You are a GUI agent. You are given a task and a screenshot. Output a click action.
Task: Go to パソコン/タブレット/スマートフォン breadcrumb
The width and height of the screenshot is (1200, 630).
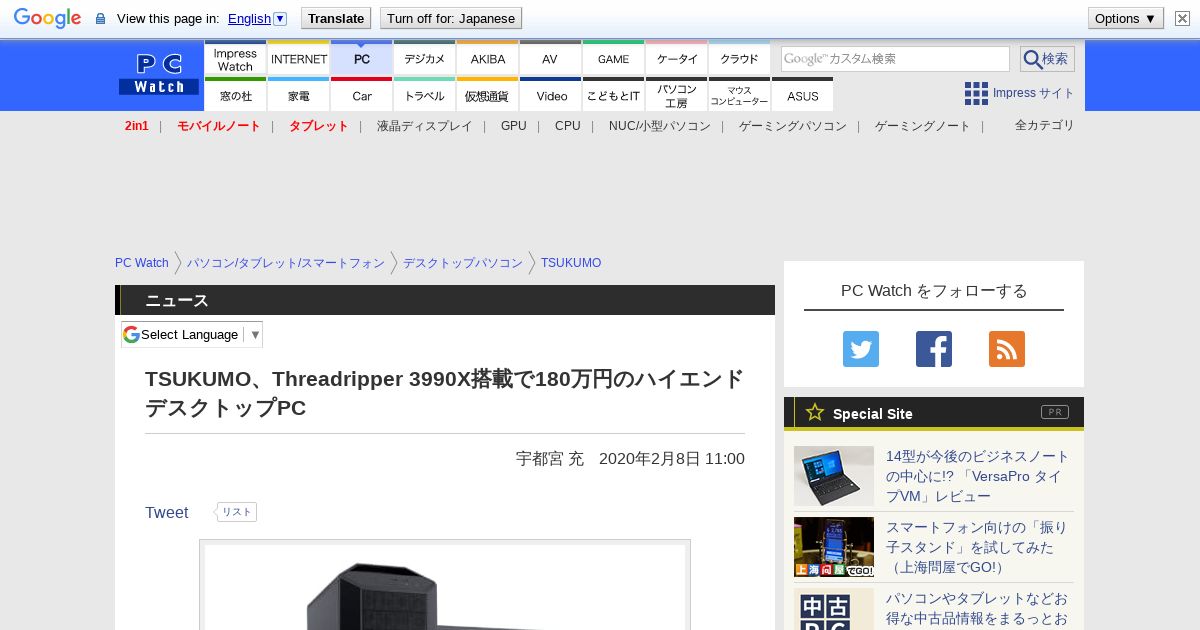coord(286,263)
